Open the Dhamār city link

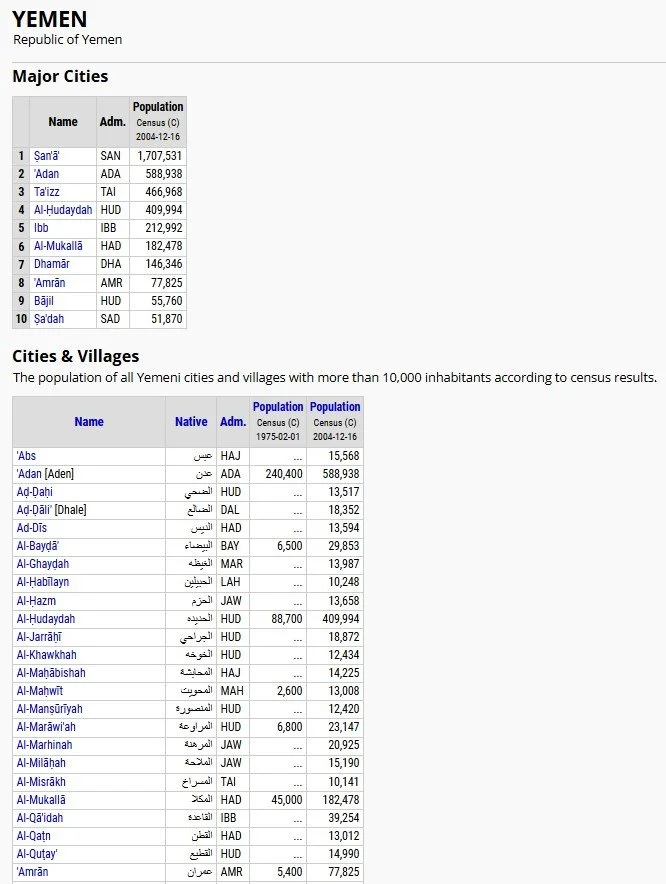click(x=52, y=264)
